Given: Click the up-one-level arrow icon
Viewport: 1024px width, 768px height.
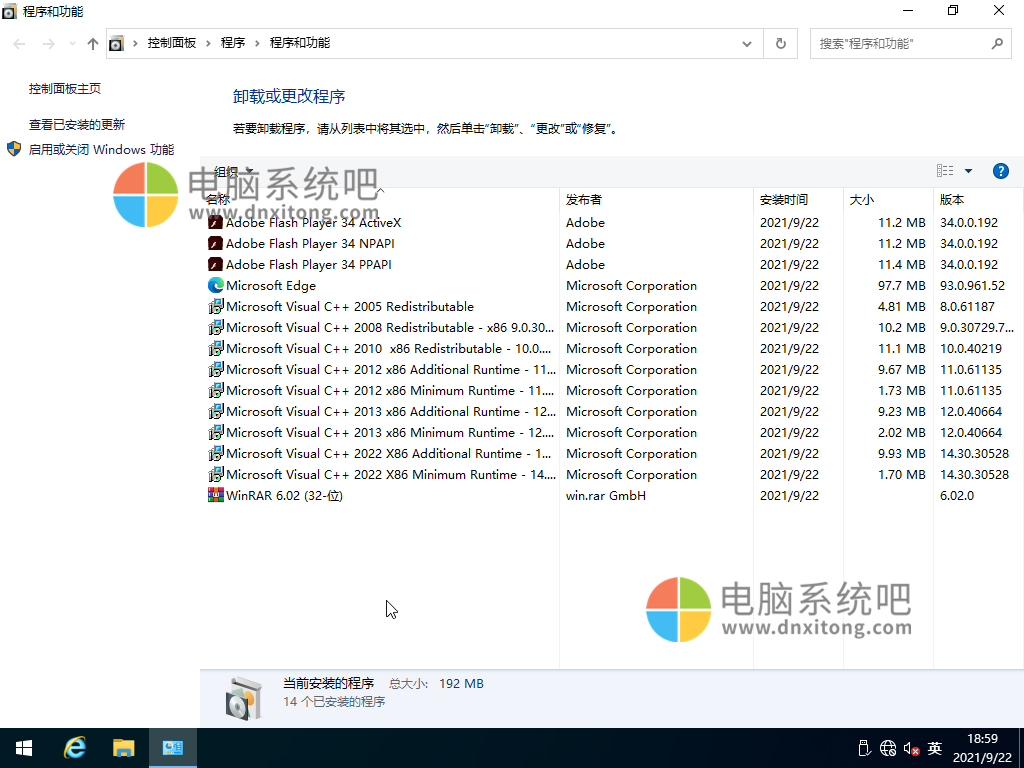Looking at the screenshot, I should pos(93,44).
